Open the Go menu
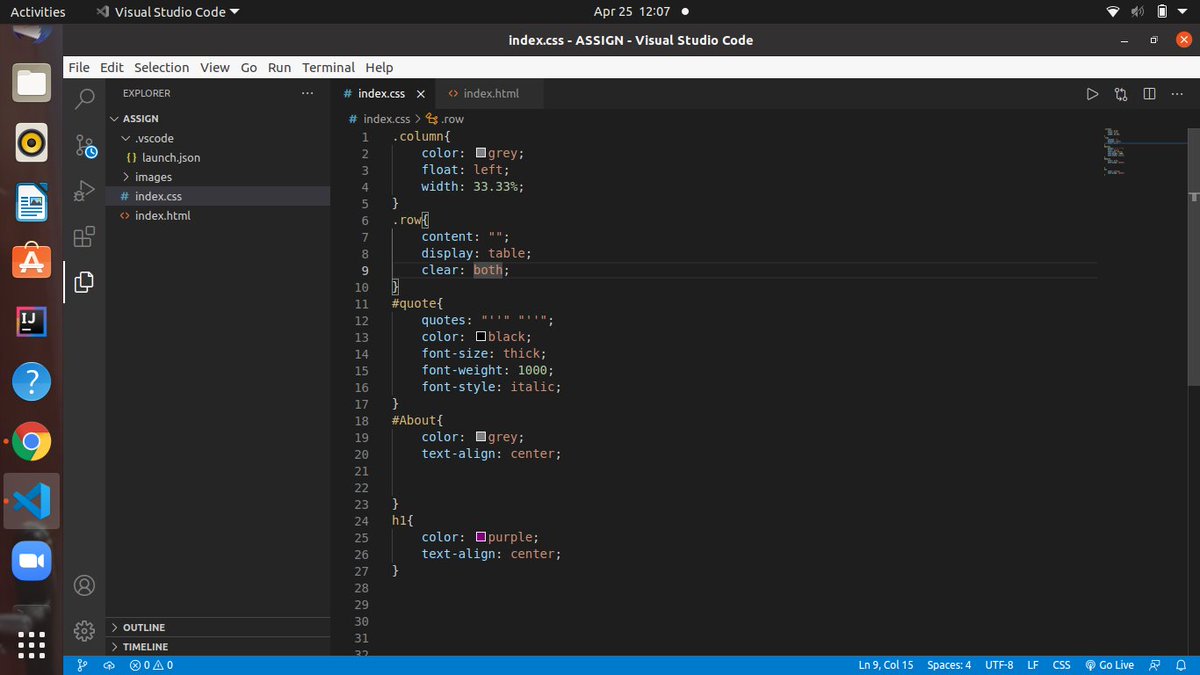1200x675 pixels. (x=249, y=67)
